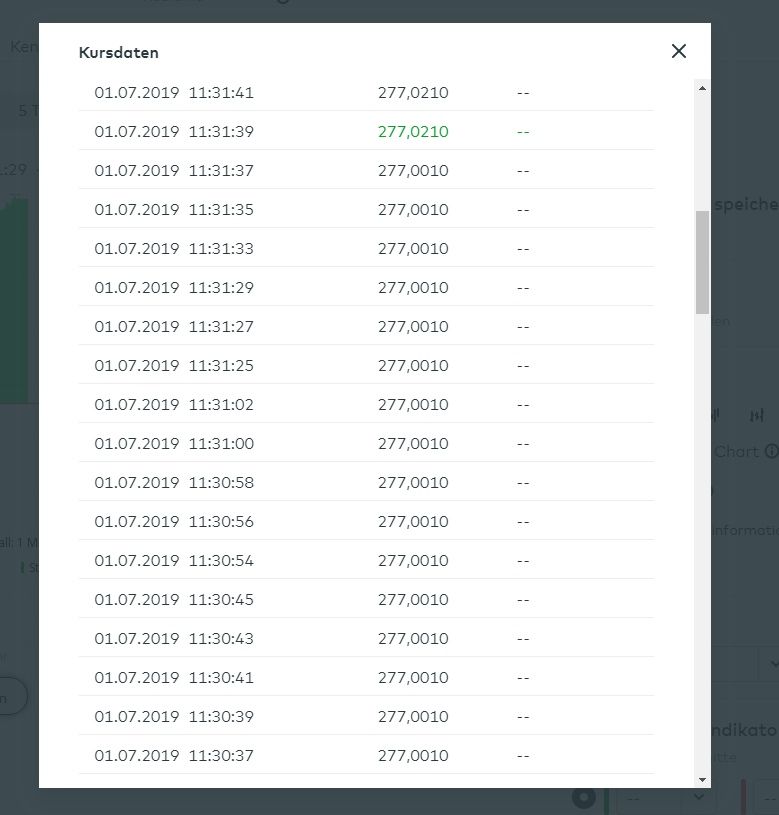Click the scrollbar up arrow in Kursdaten

pyautogui.click(x=702, y=88)
